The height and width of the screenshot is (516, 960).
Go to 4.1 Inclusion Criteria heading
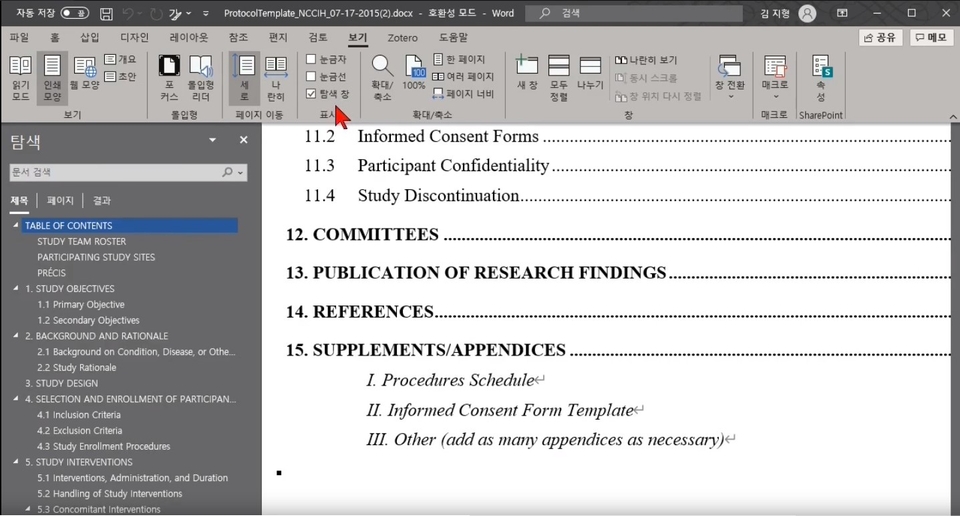pos(78,414)
